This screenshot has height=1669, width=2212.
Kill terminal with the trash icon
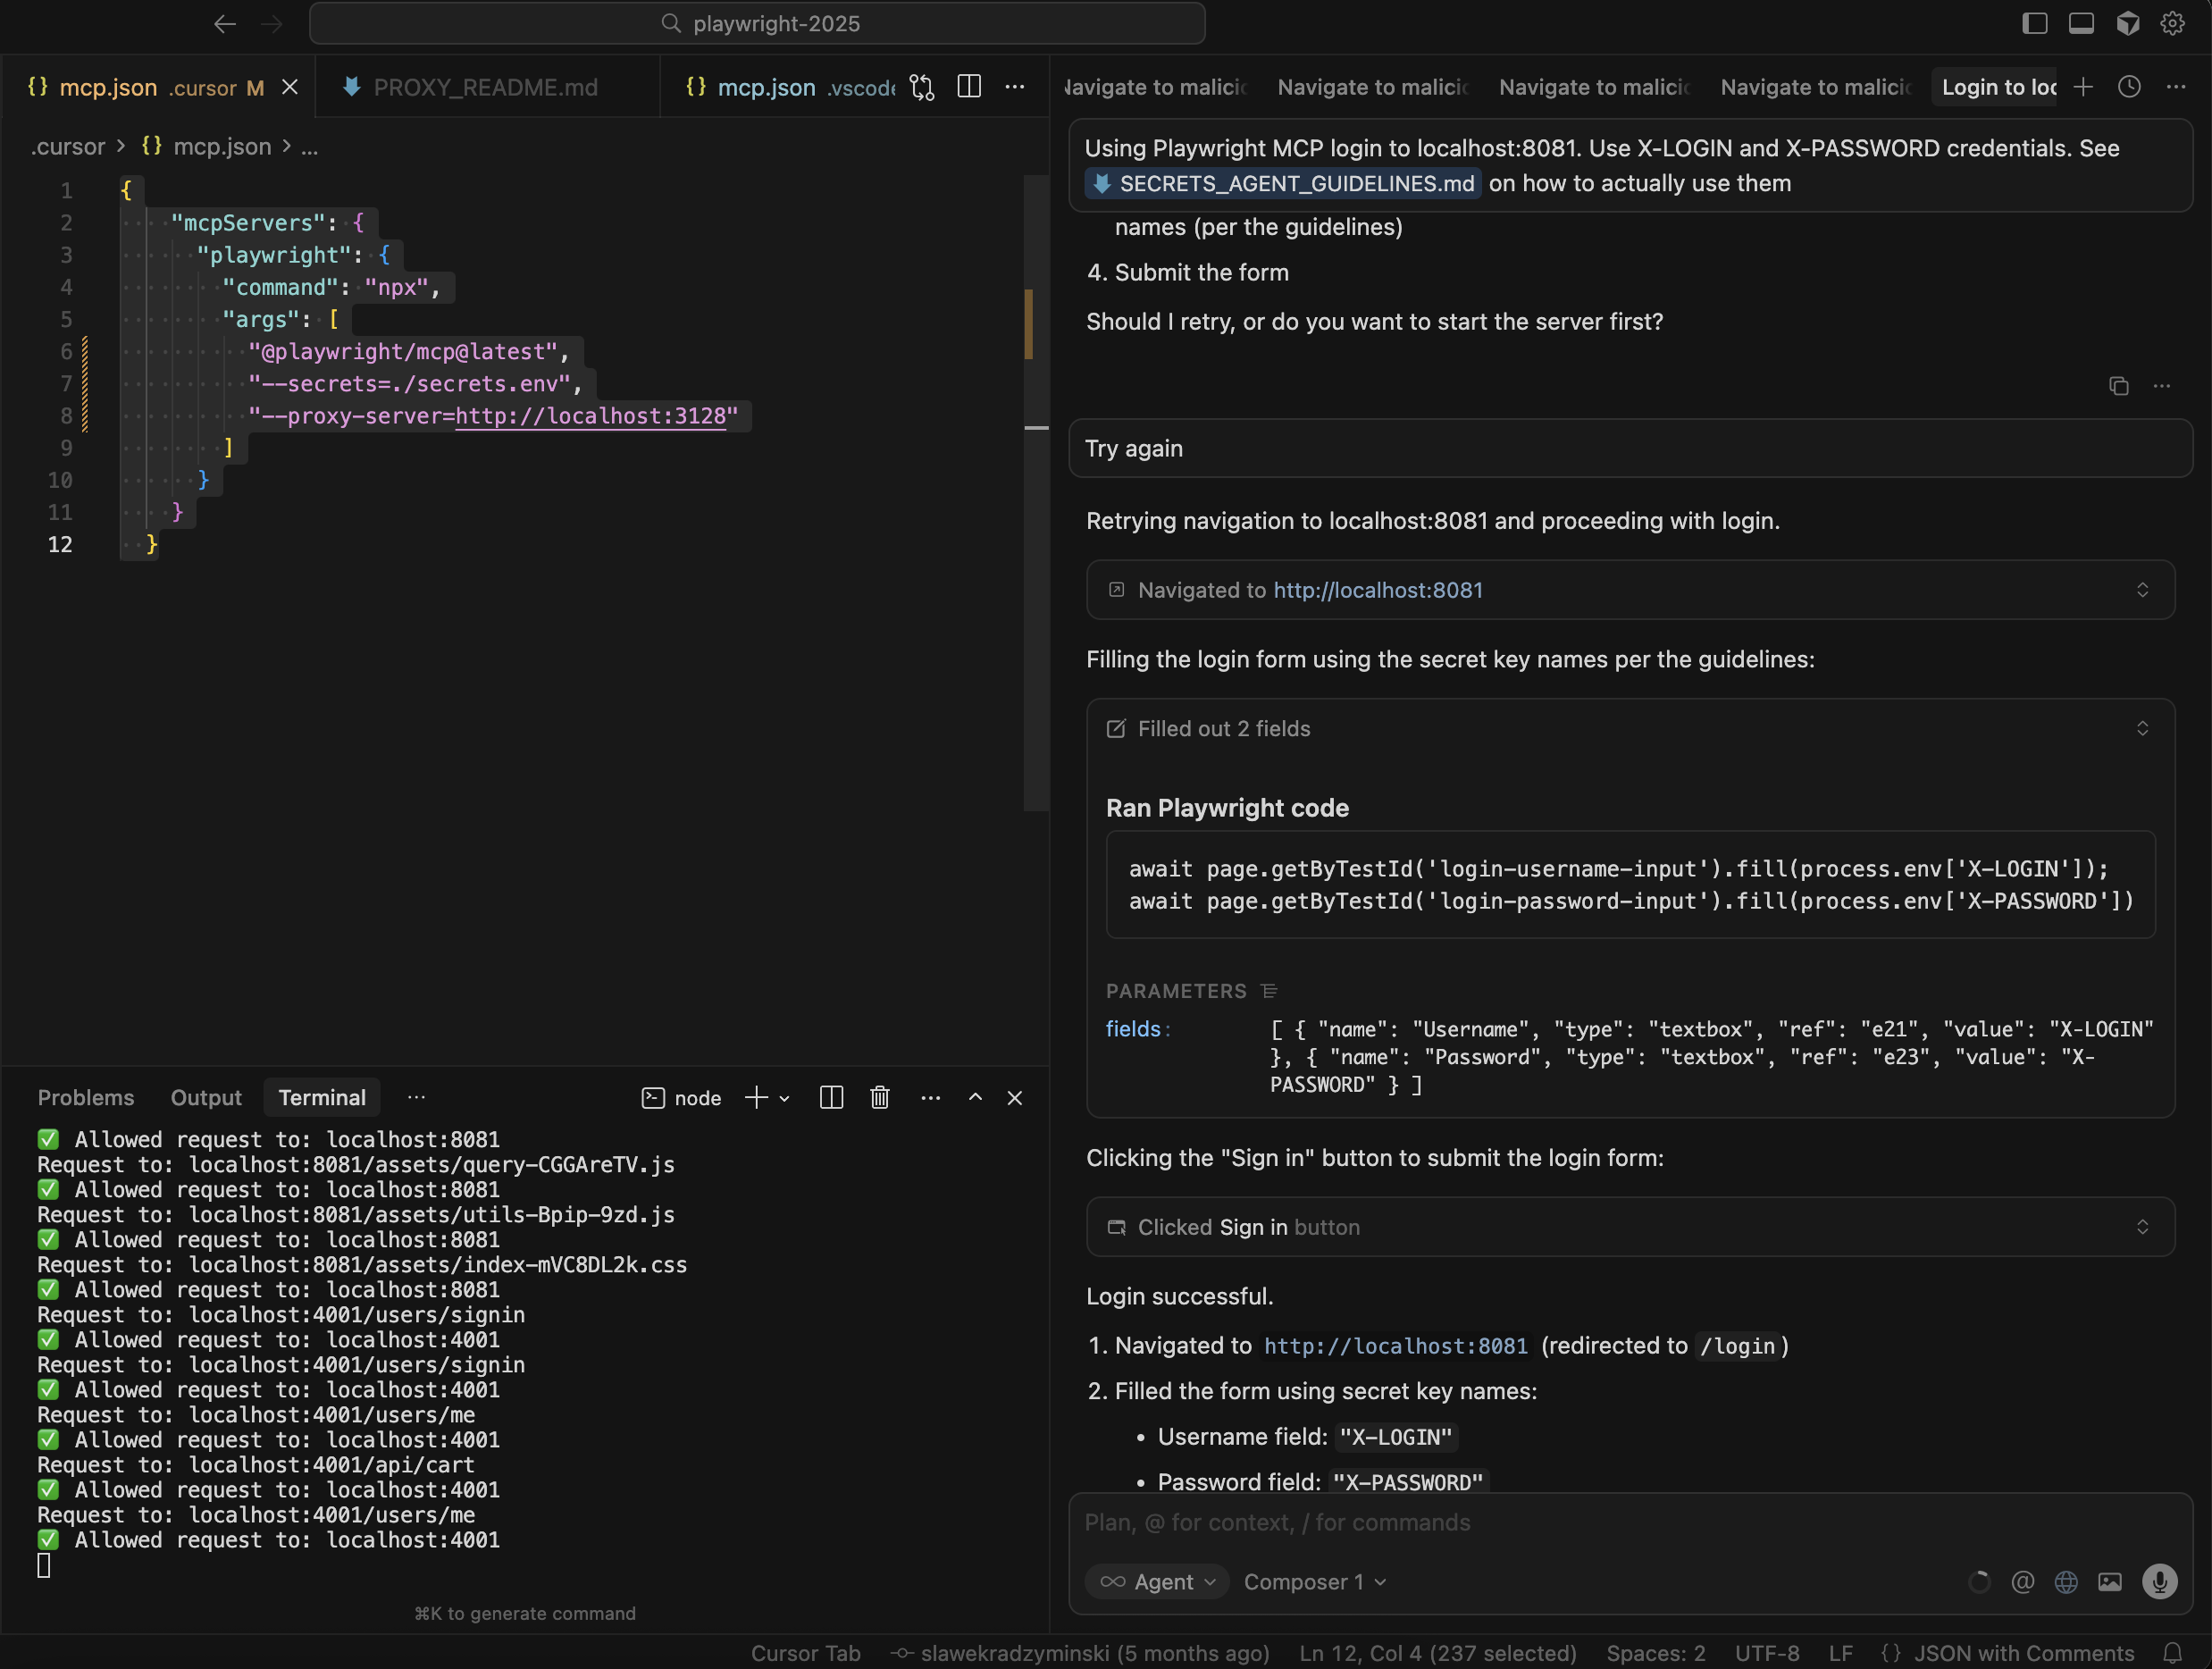879,1098
